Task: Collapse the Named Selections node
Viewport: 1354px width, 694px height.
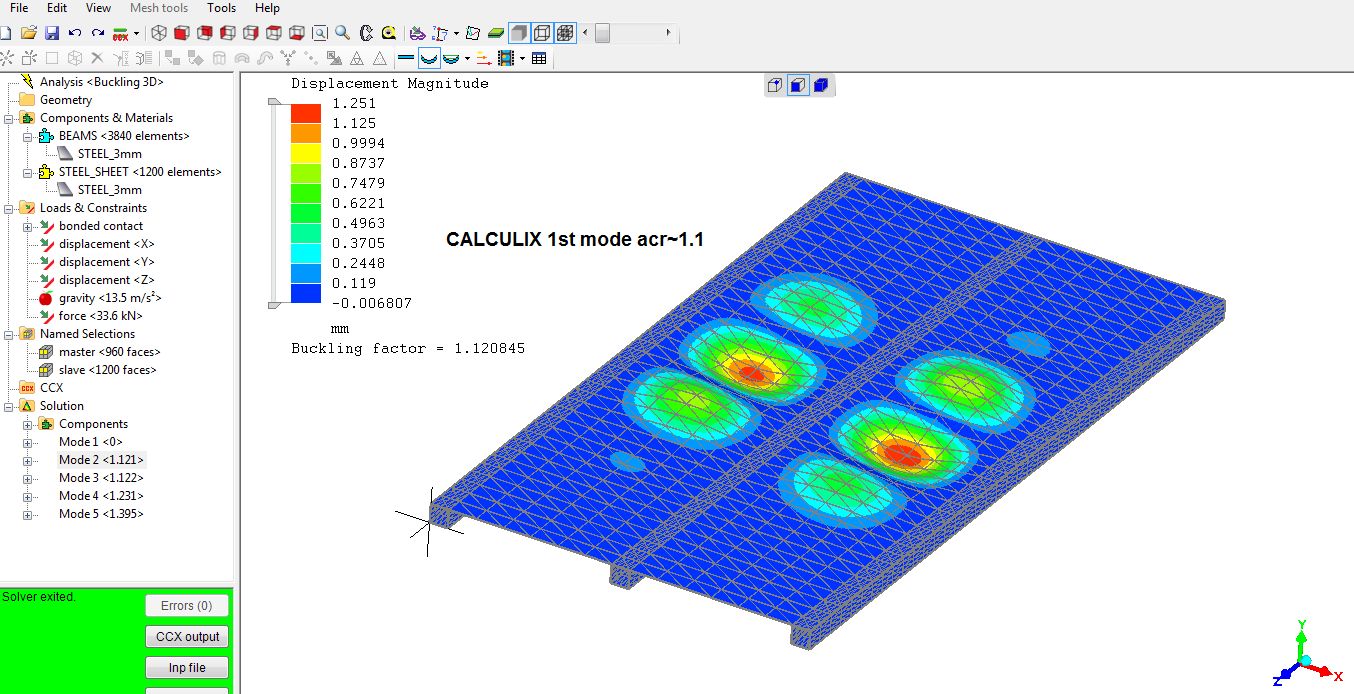Action: coord(9,334)
